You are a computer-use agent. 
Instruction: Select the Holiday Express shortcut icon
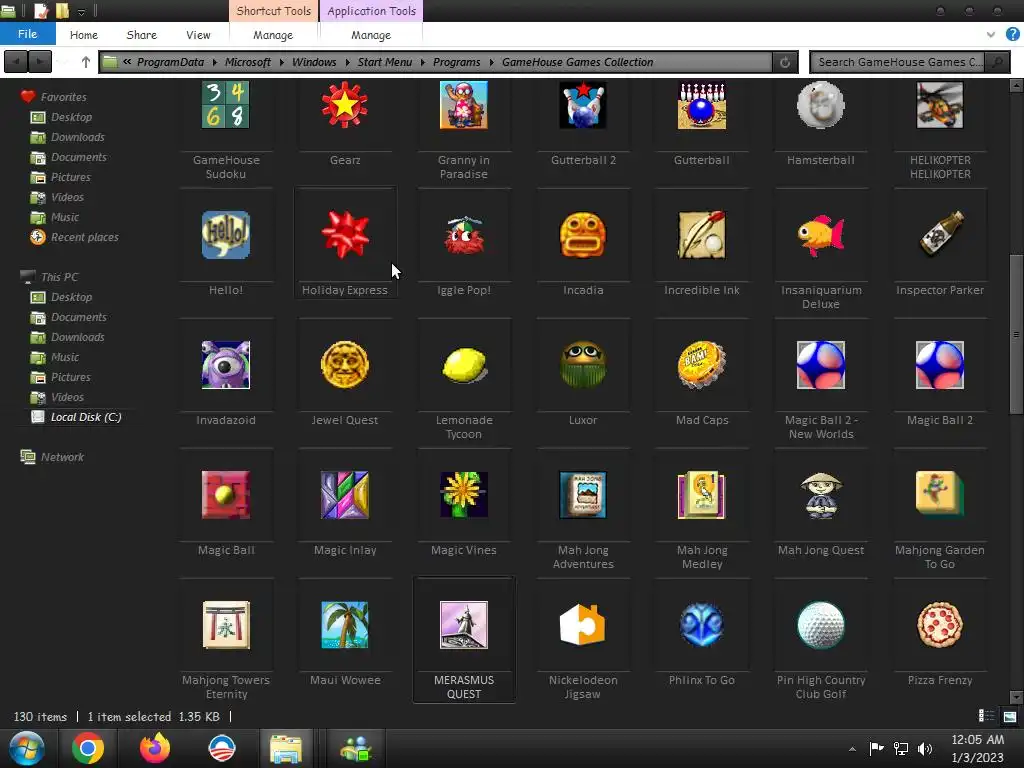345,235
